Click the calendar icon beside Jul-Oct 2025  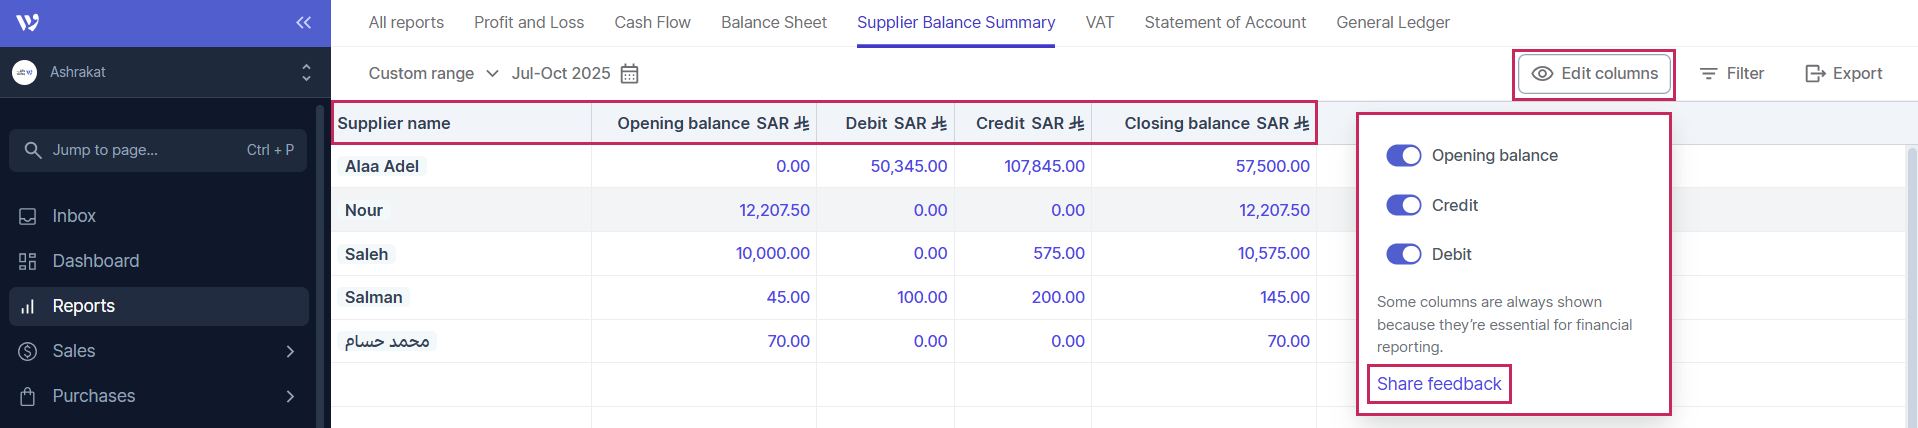[629, 74]
